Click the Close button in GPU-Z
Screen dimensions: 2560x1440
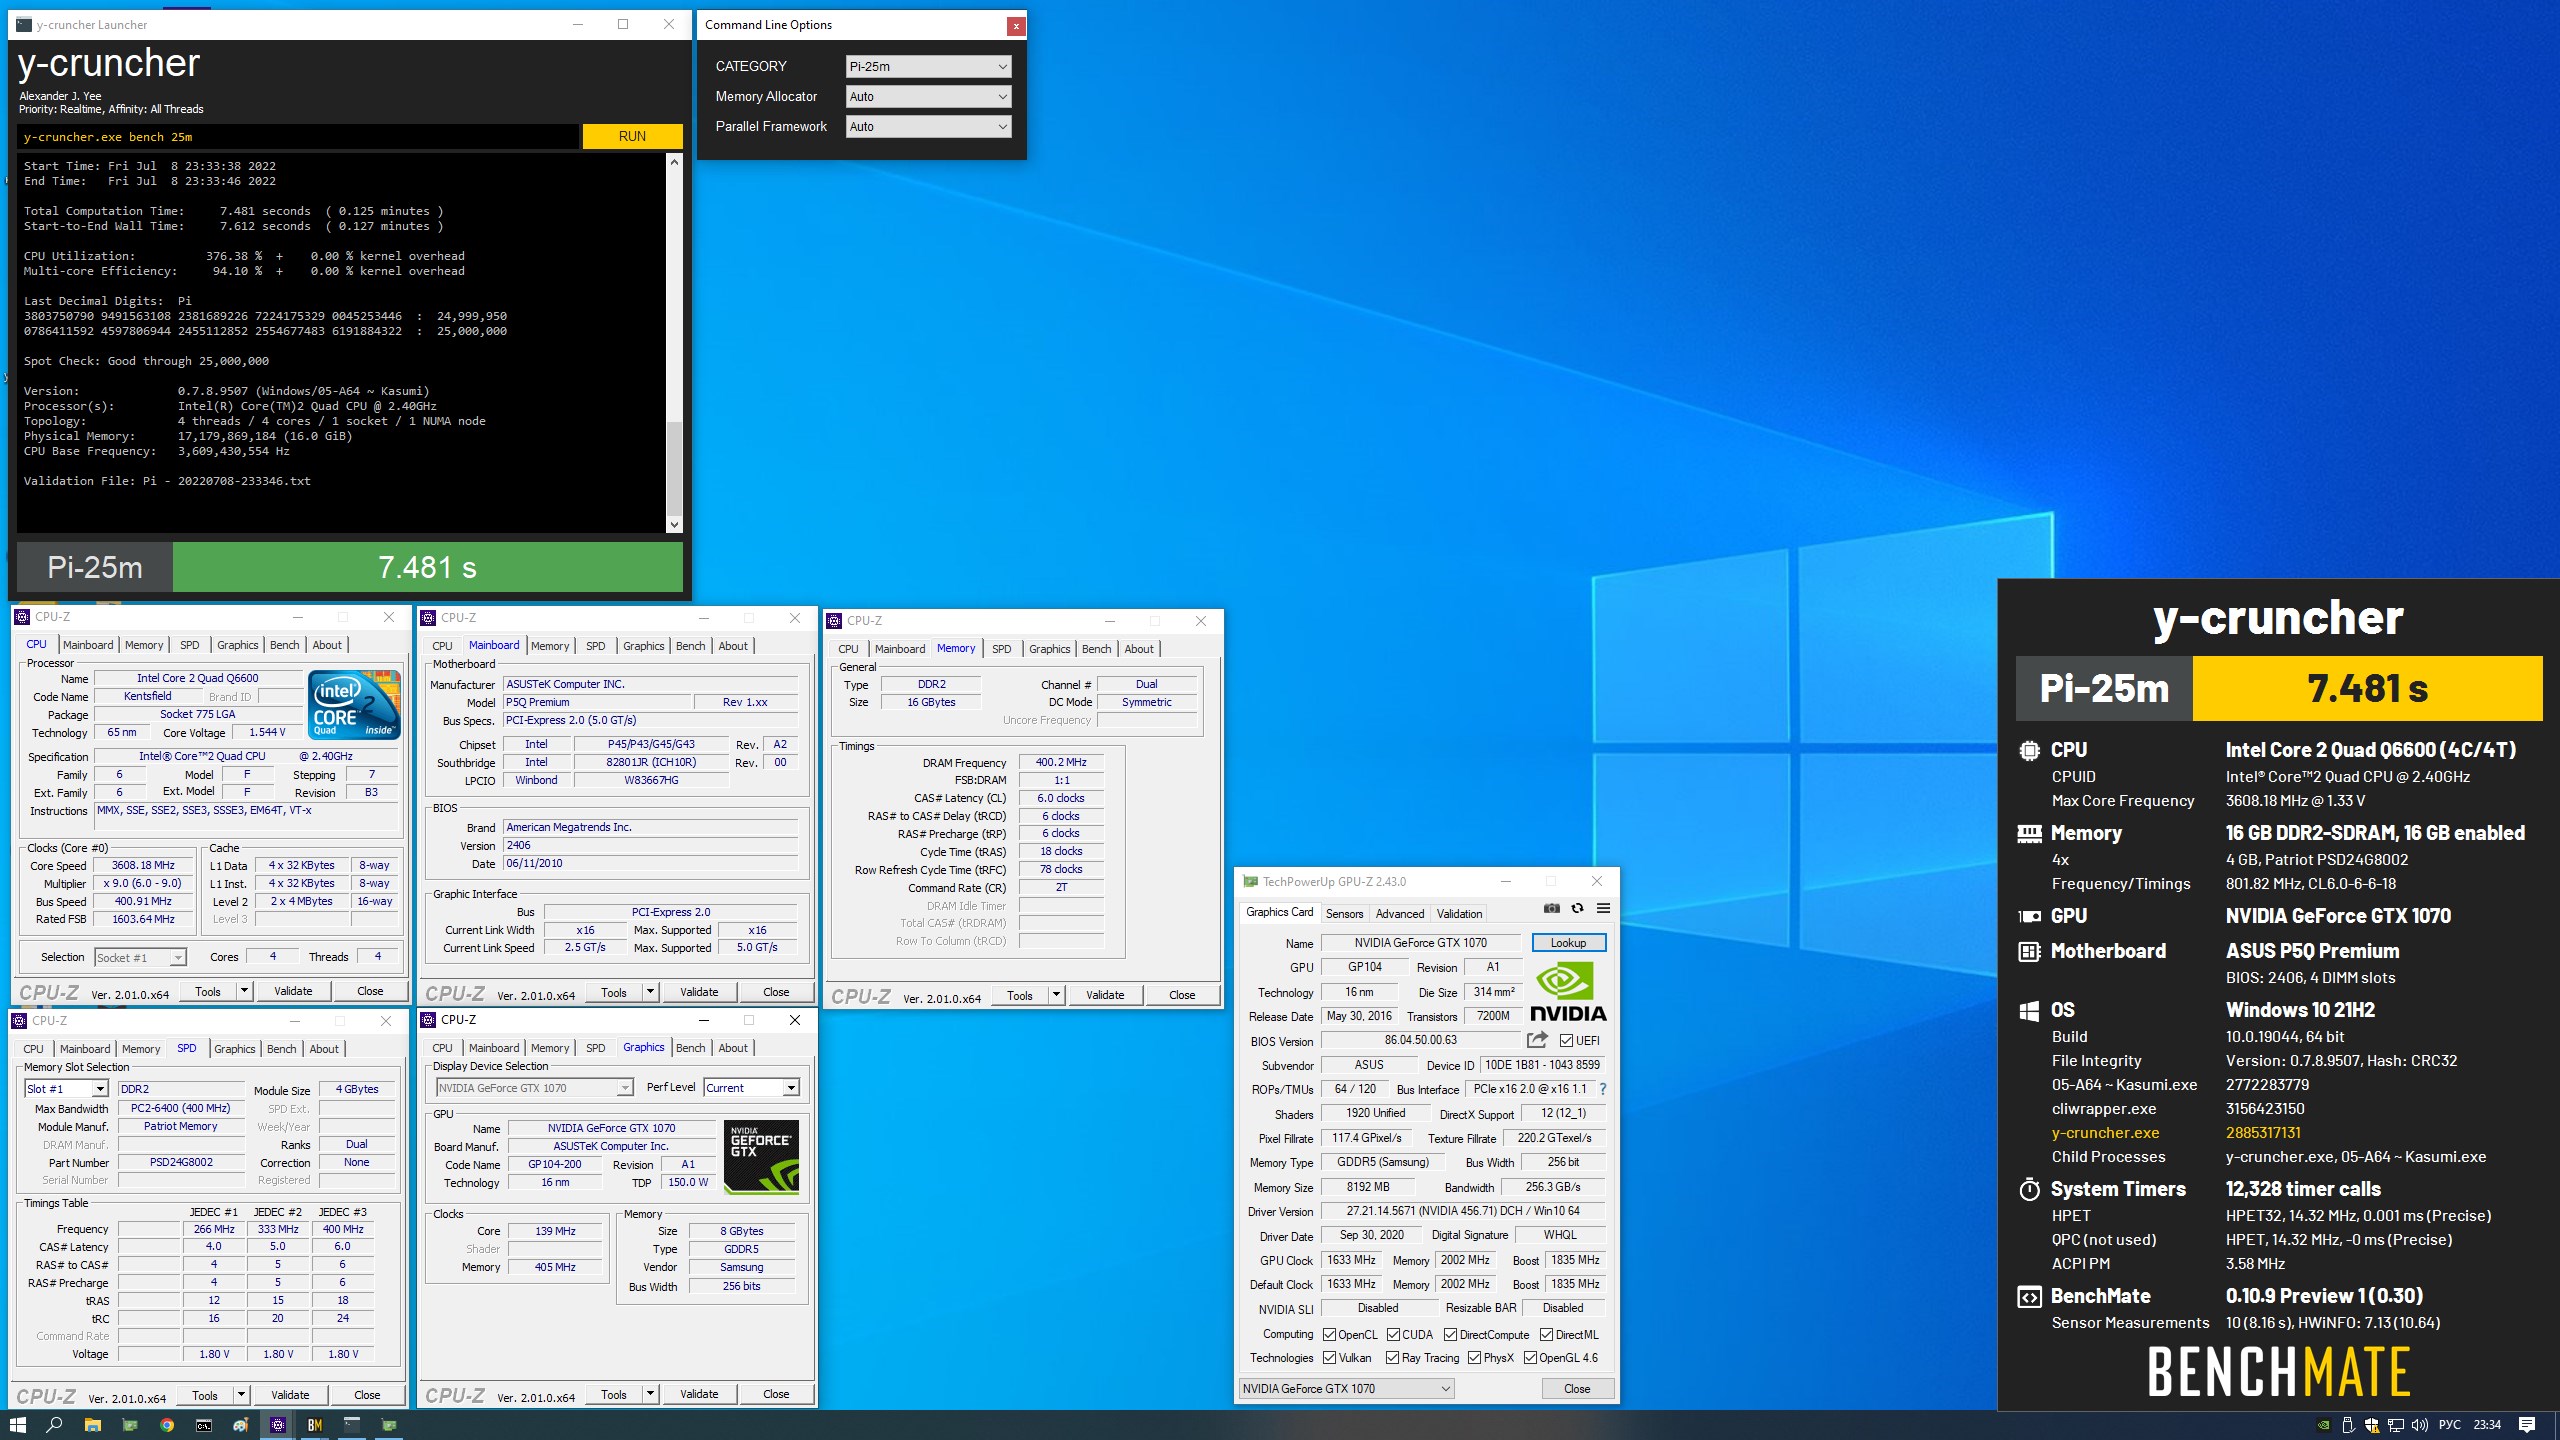1577,1389
